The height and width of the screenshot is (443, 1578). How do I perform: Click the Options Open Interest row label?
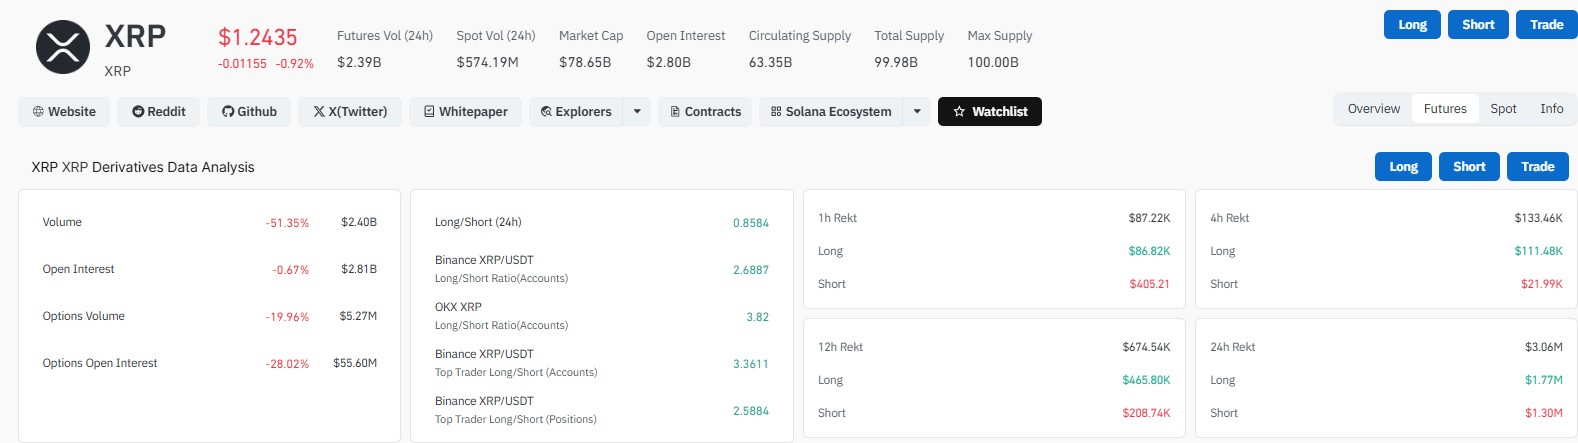pyautogui.click(x=100, y=363)
